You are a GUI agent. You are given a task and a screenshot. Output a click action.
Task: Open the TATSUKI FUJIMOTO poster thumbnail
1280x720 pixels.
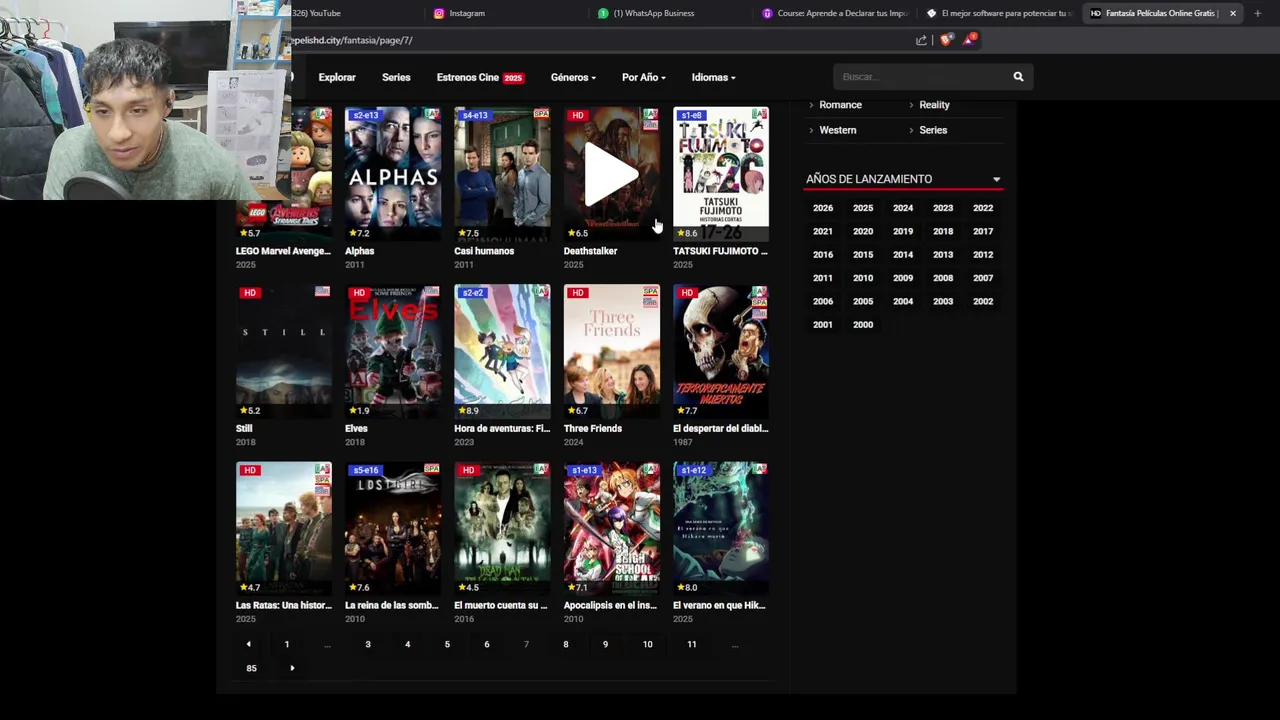tap(721, 174)
